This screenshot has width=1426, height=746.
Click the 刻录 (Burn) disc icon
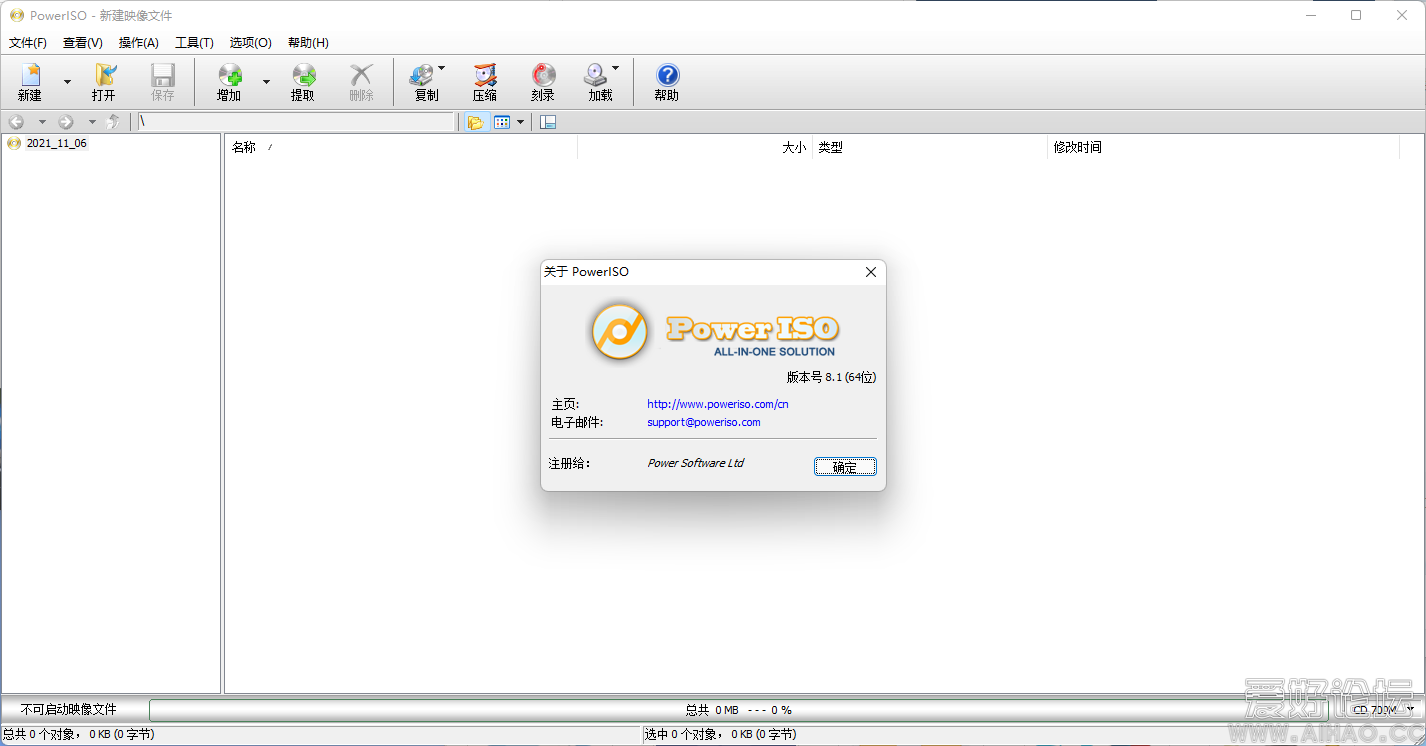coord(543,76)
